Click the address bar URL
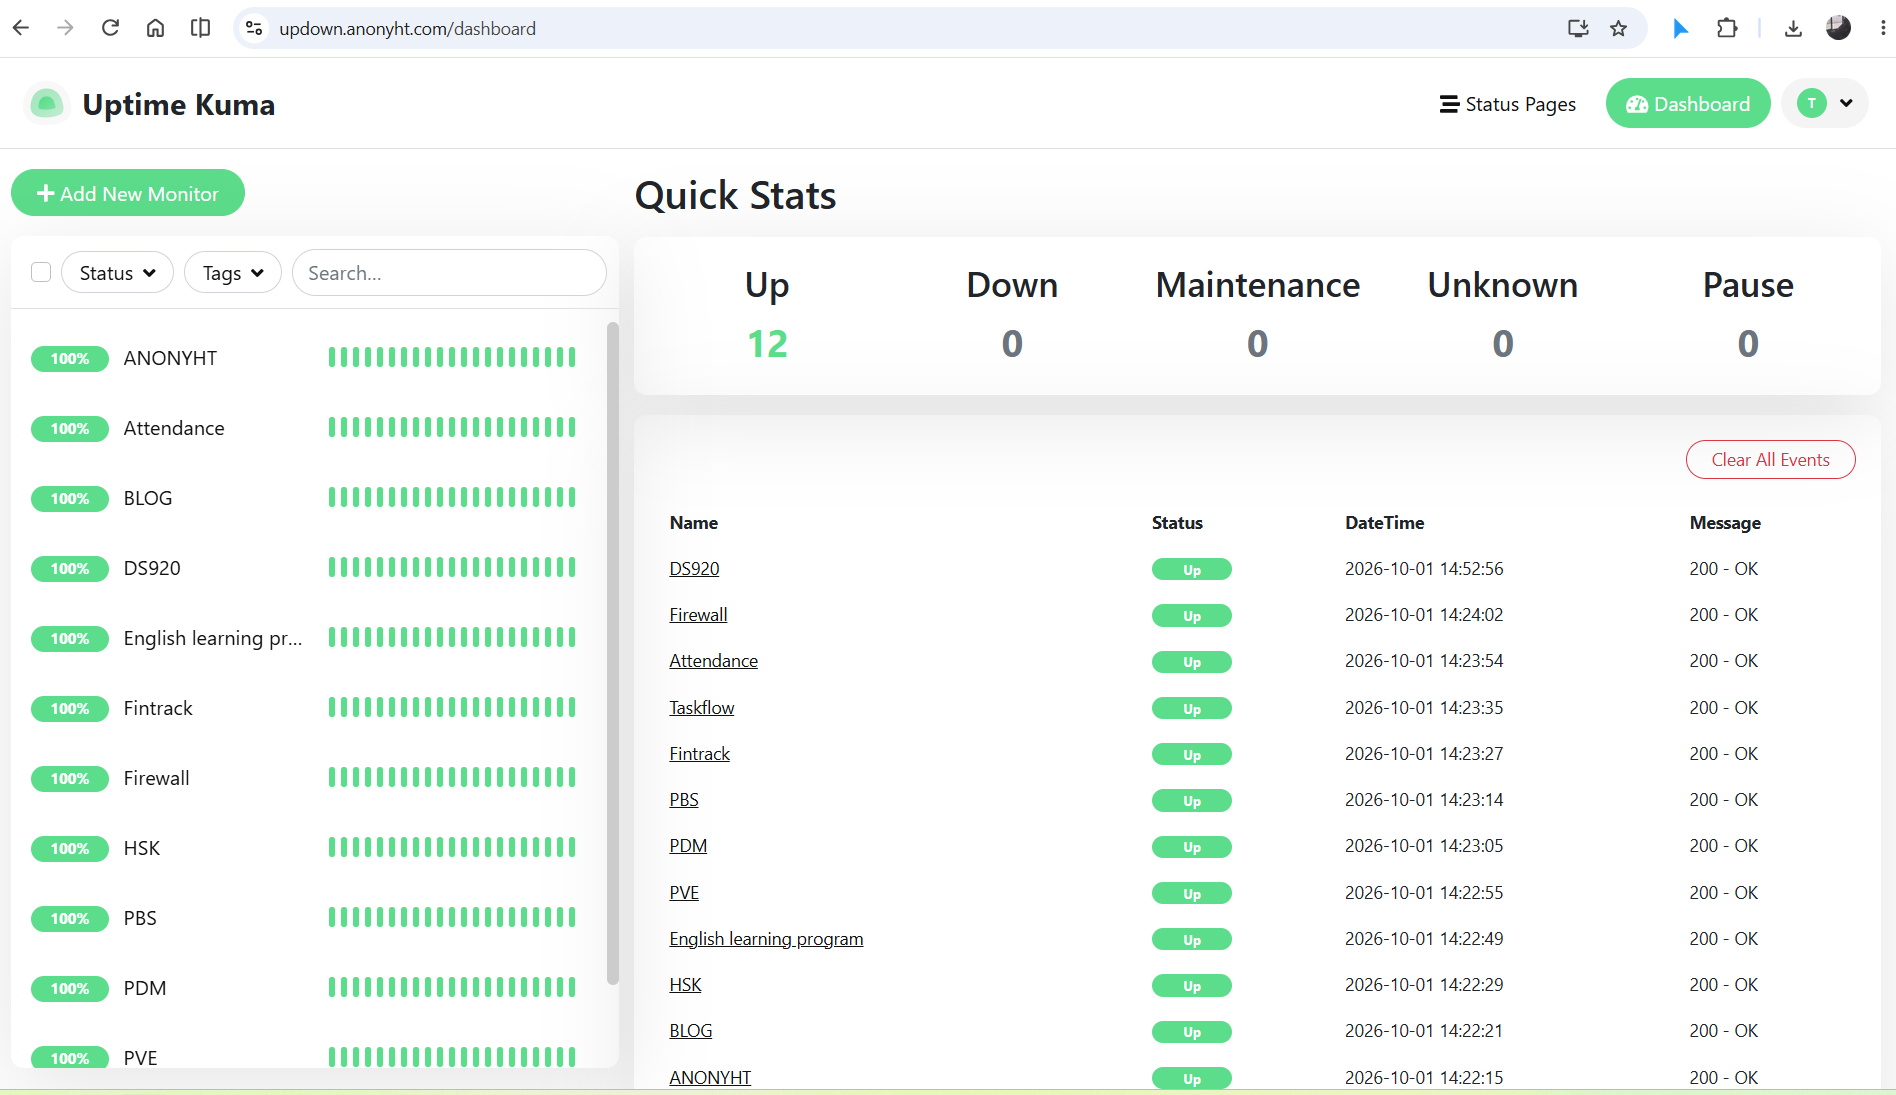This screenshot has width=1896, height=1095. 407,28
